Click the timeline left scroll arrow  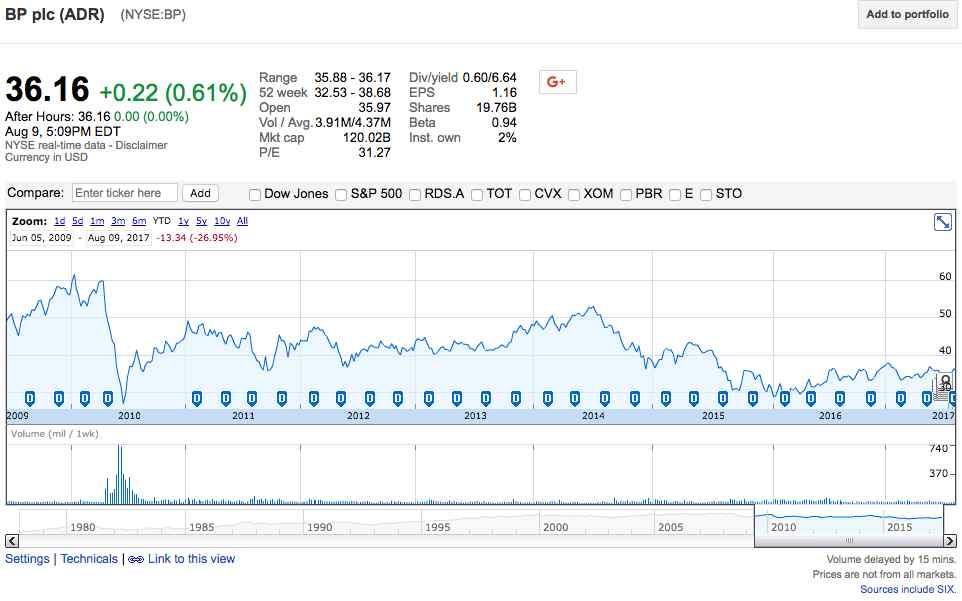12,541
